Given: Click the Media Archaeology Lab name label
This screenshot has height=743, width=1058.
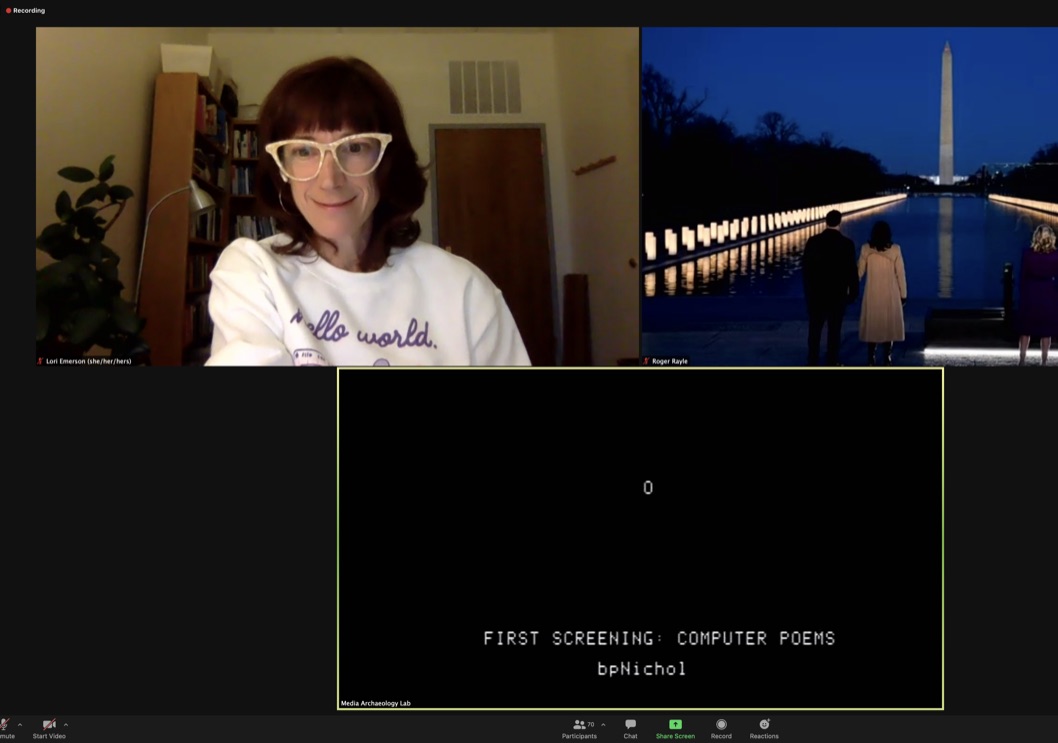Looking at the screenshot, I should (376, 703).
